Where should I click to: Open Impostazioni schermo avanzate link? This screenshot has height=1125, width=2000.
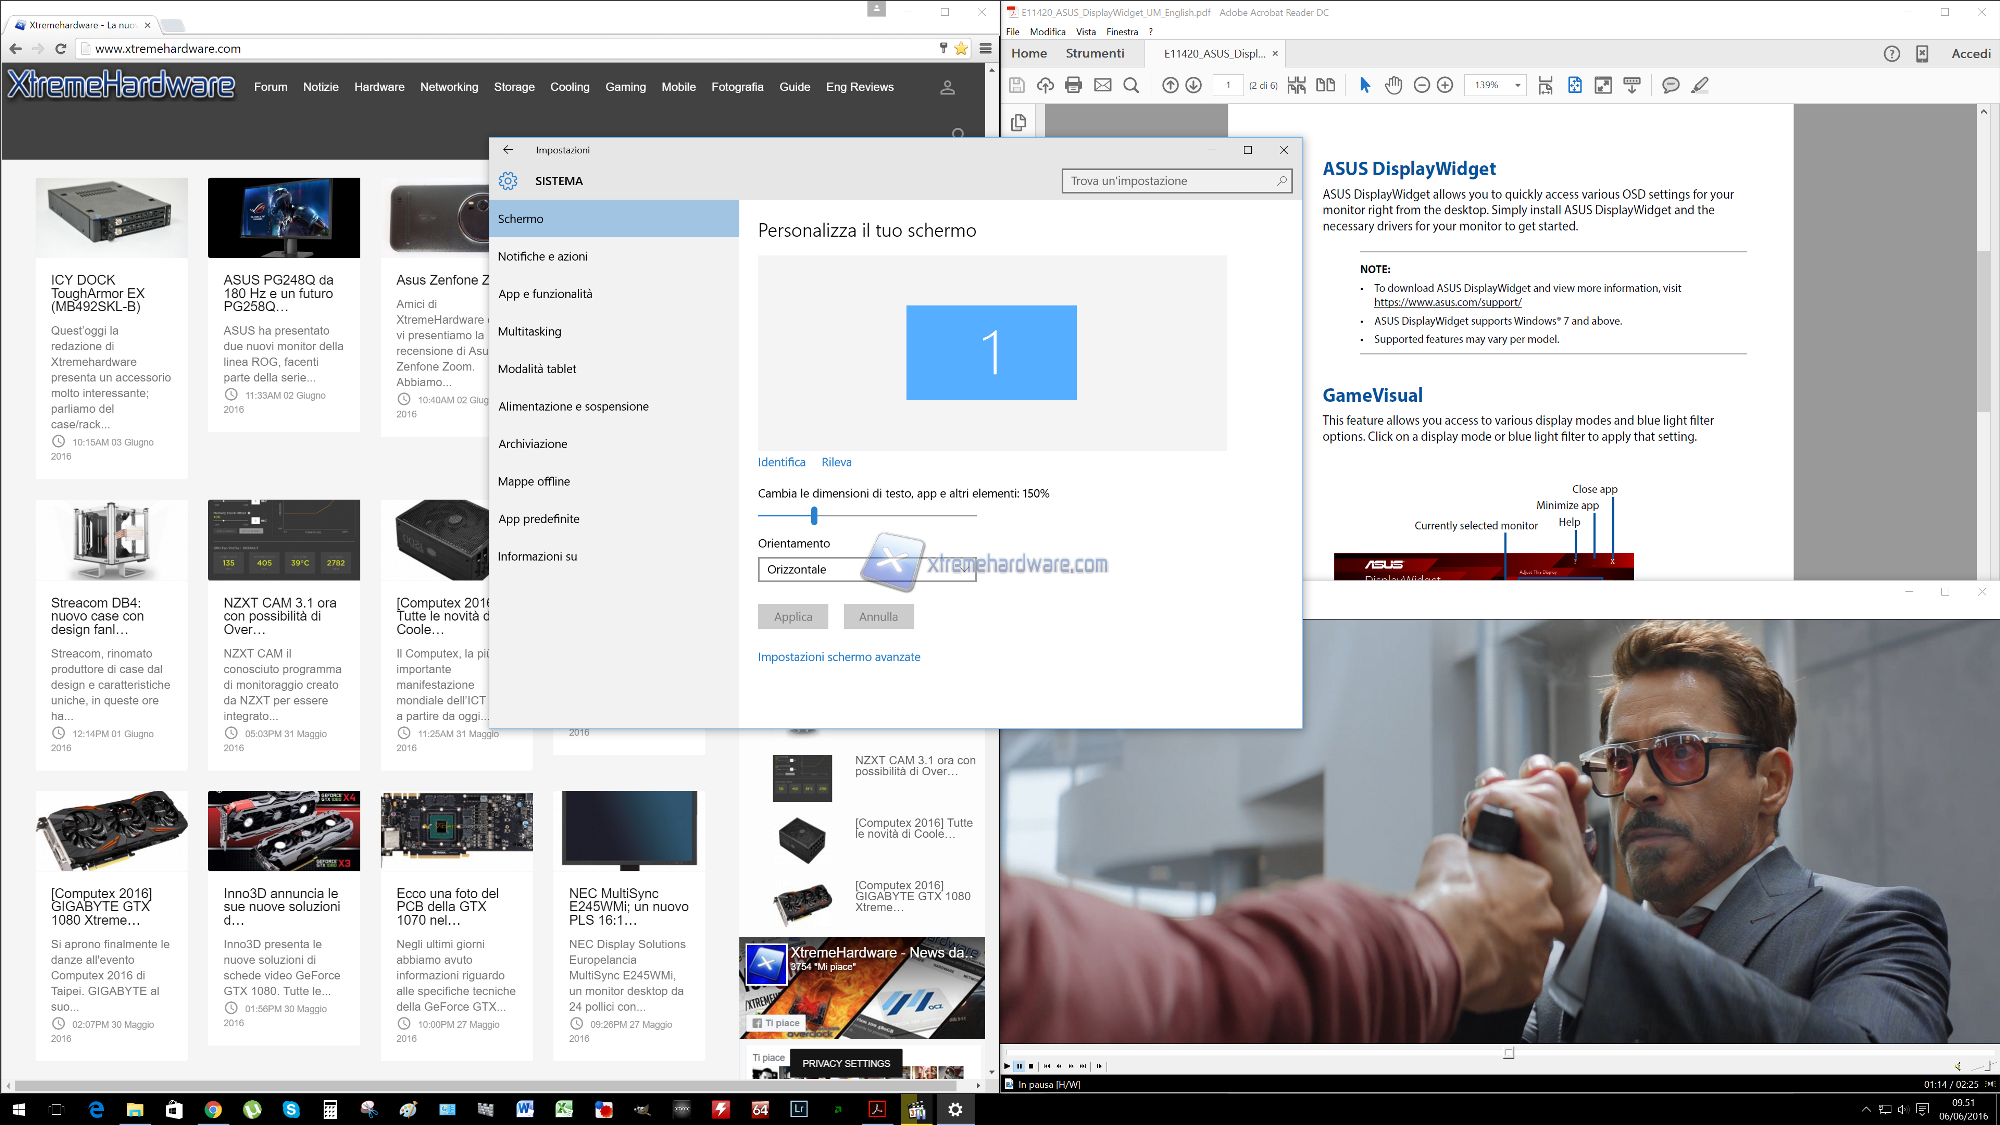(838, 657)
